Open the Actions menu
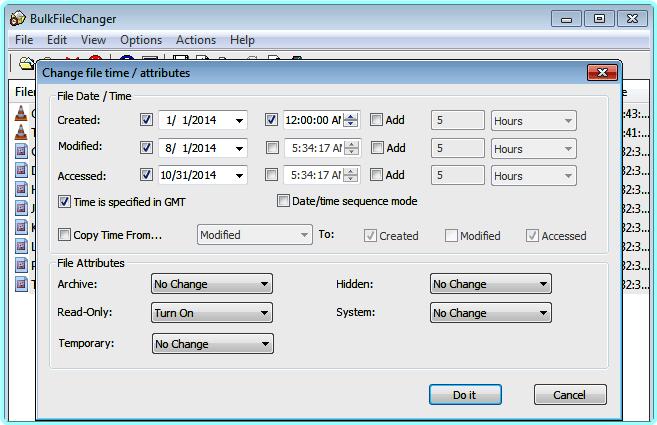Image resolution: width=657 pixels, height=425 pixels. (x=195, y=40)
